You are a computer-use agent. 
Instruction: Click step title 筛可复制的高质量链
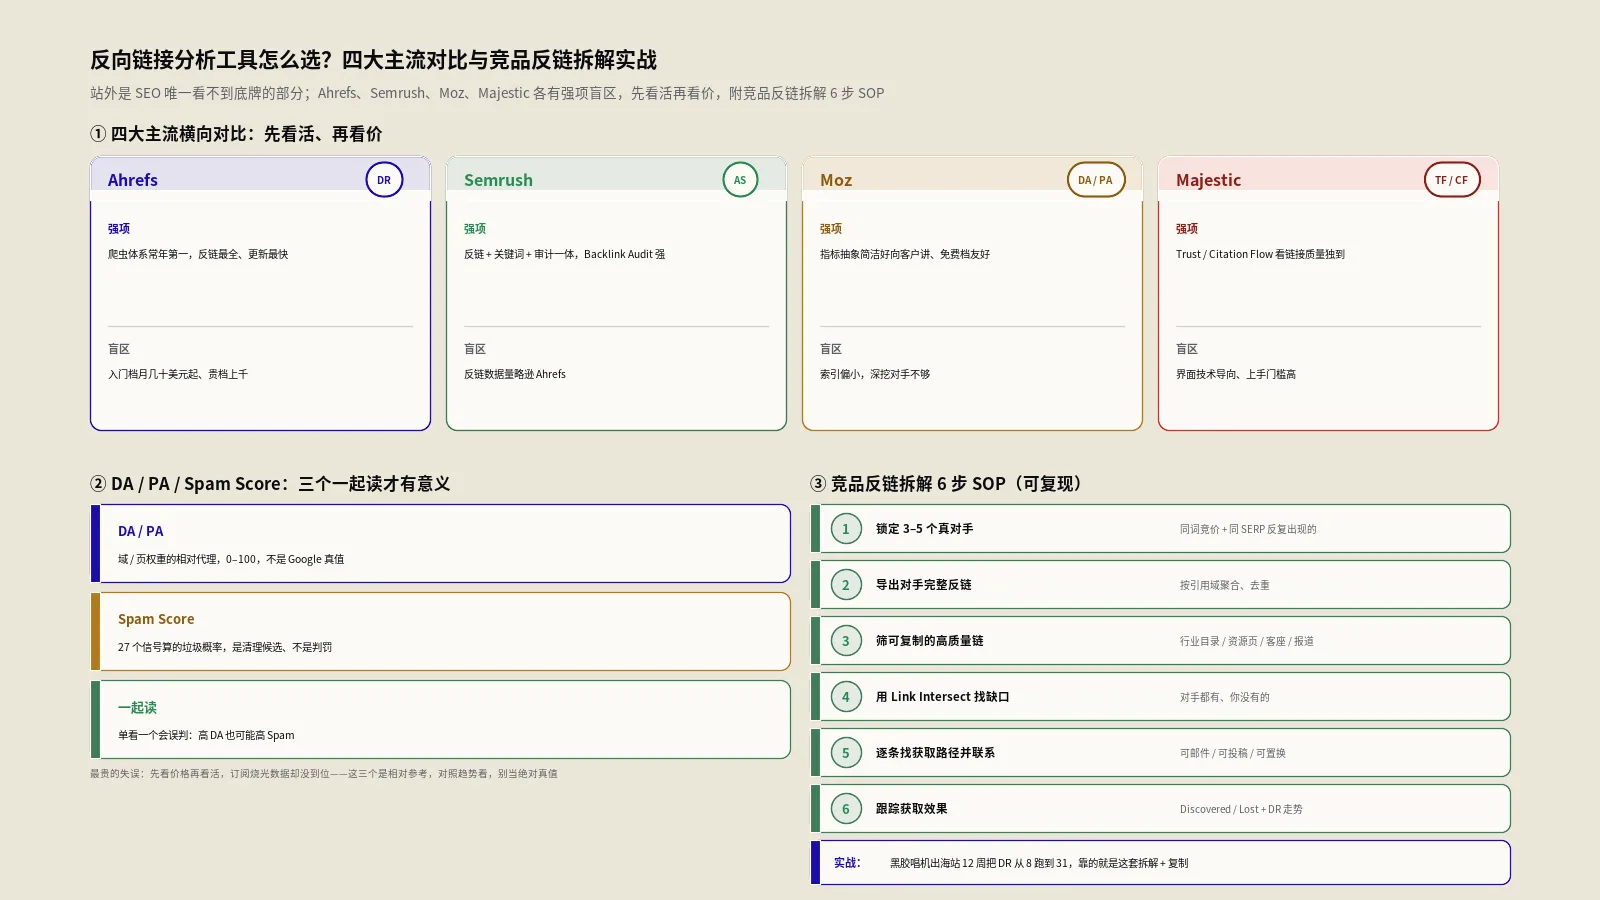click(930, 641)
